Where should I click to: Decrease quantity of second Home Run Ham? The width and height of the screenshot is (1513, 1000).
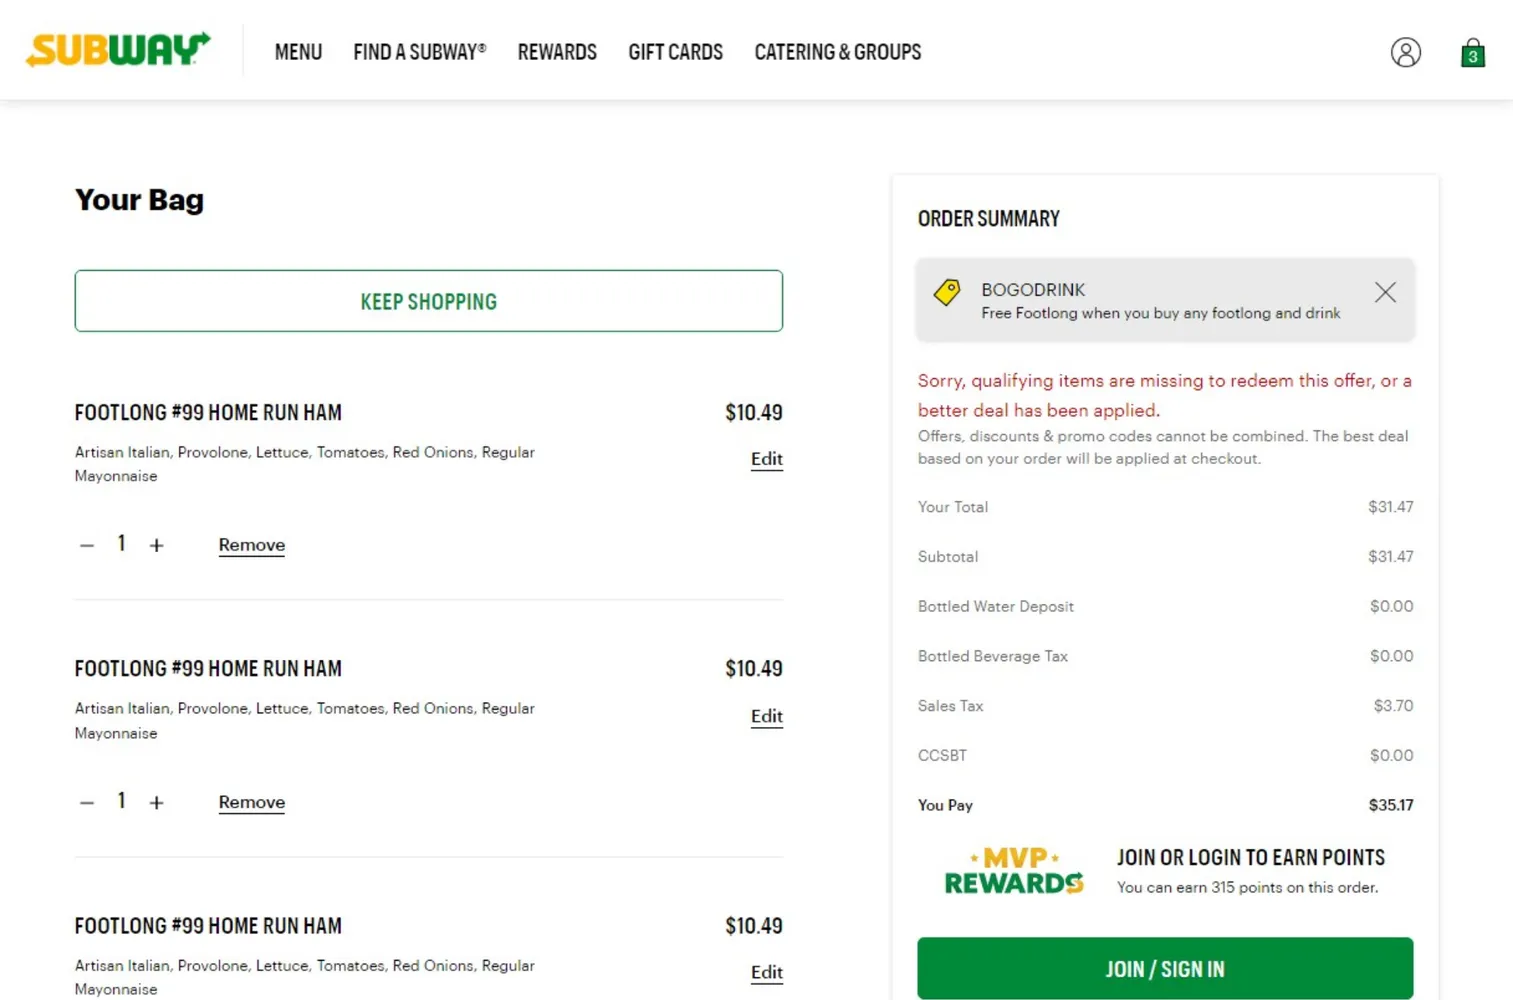87,802
